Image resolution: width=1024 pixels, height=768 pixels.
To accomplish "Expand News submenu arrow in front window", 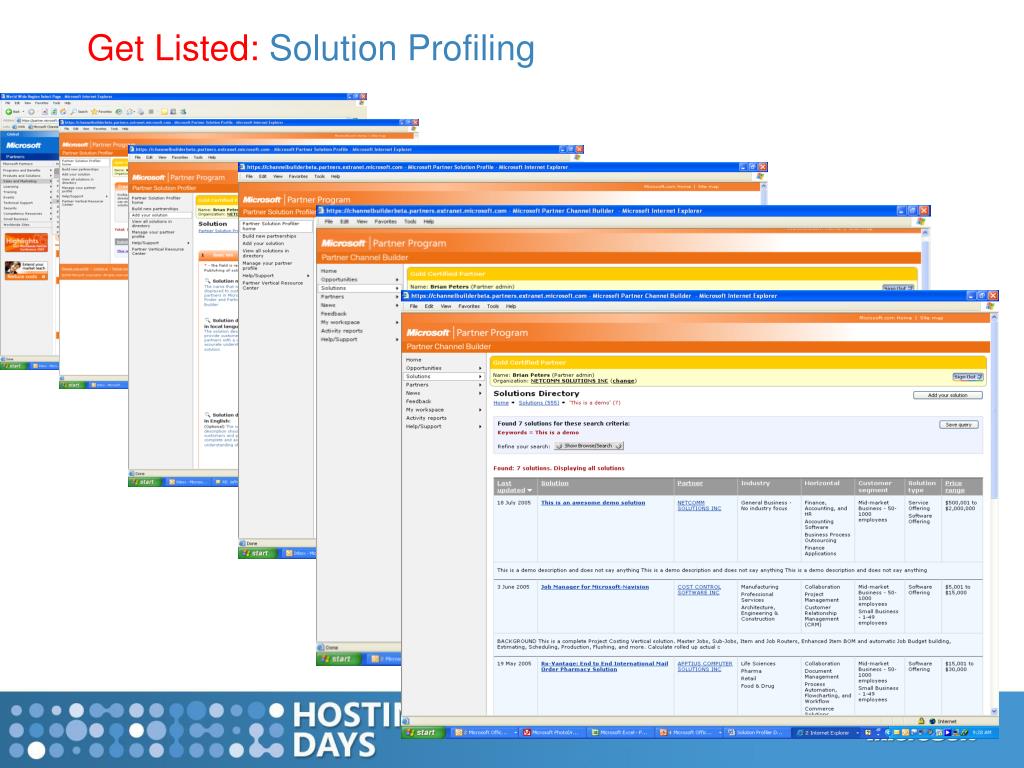I will (x=480, y=393).
